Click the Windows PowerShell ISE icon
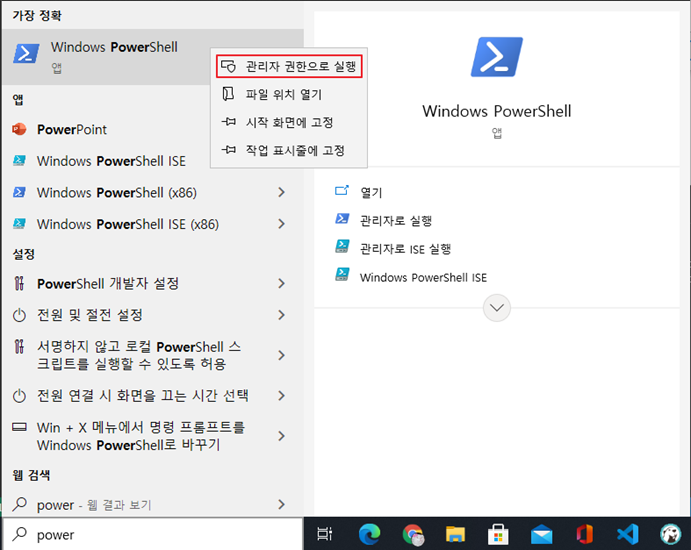This screenshot has width=691, height=550. pyautogui.click(x=19, y=160)
